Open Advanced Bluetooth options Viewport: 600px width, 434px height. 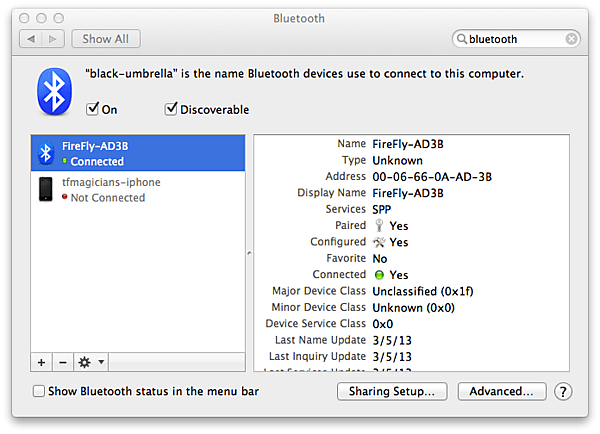(x=502, y=391)
